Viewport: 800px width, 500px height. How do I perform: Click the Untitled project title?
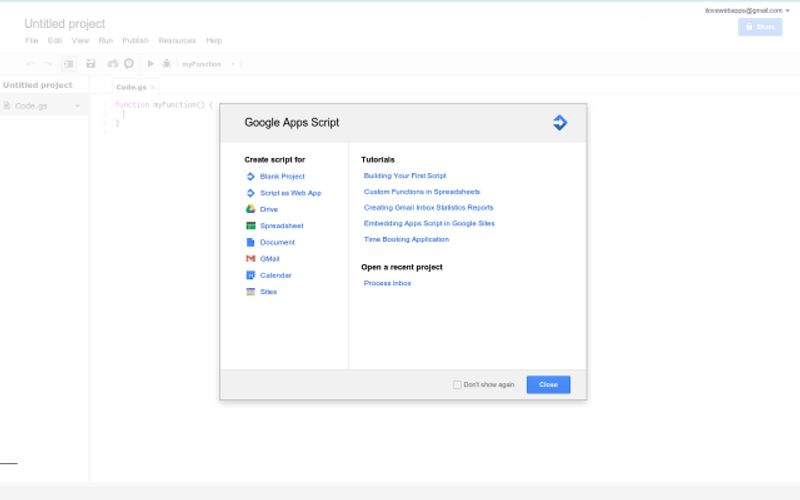[64, 24]
